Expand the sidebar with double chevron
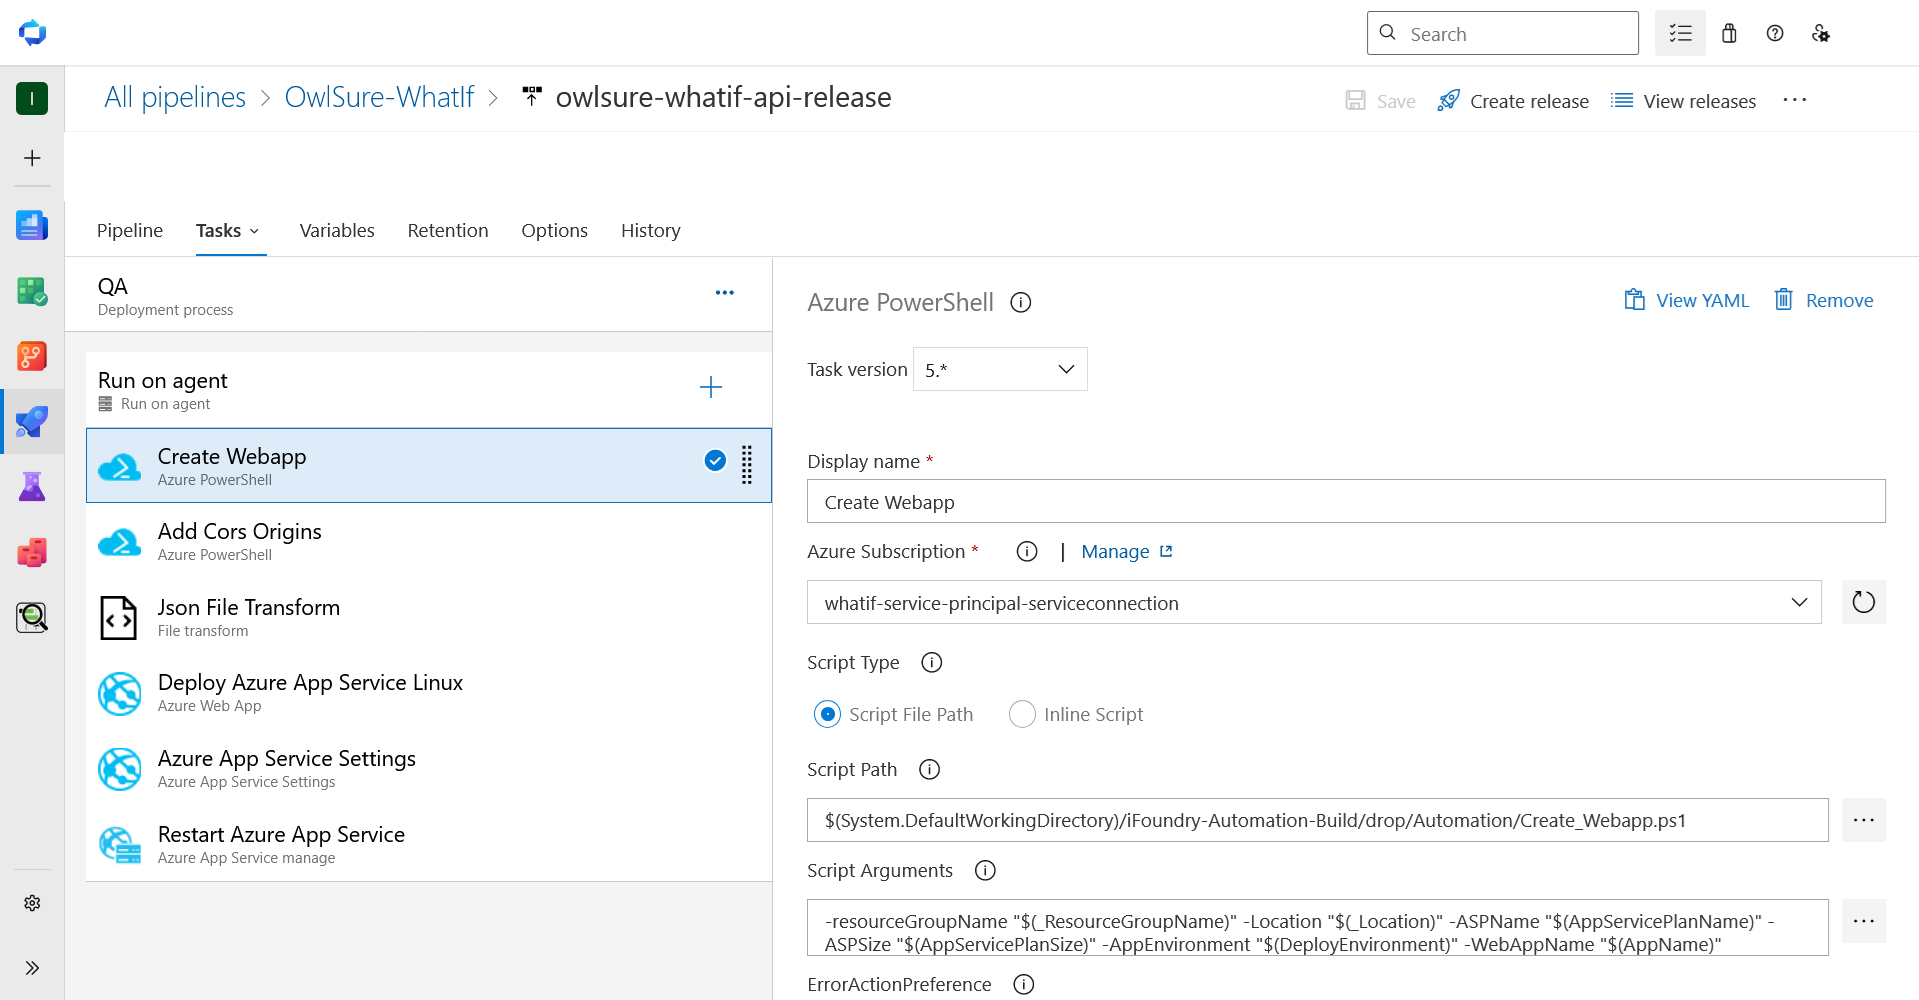The width and height of the screenshot is (1919, 1000). point(32,968)
